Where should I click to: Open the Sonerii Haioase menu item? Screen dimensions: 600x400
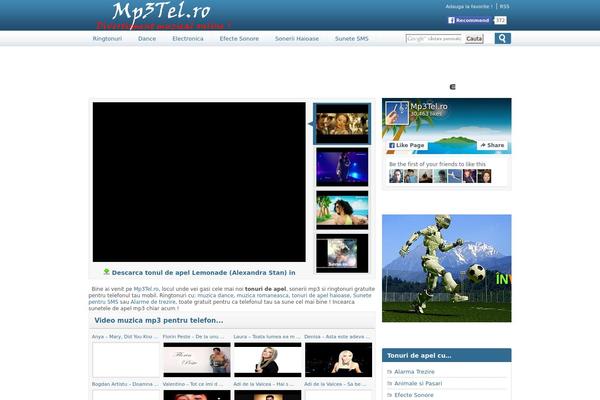(x=297, y=39)
